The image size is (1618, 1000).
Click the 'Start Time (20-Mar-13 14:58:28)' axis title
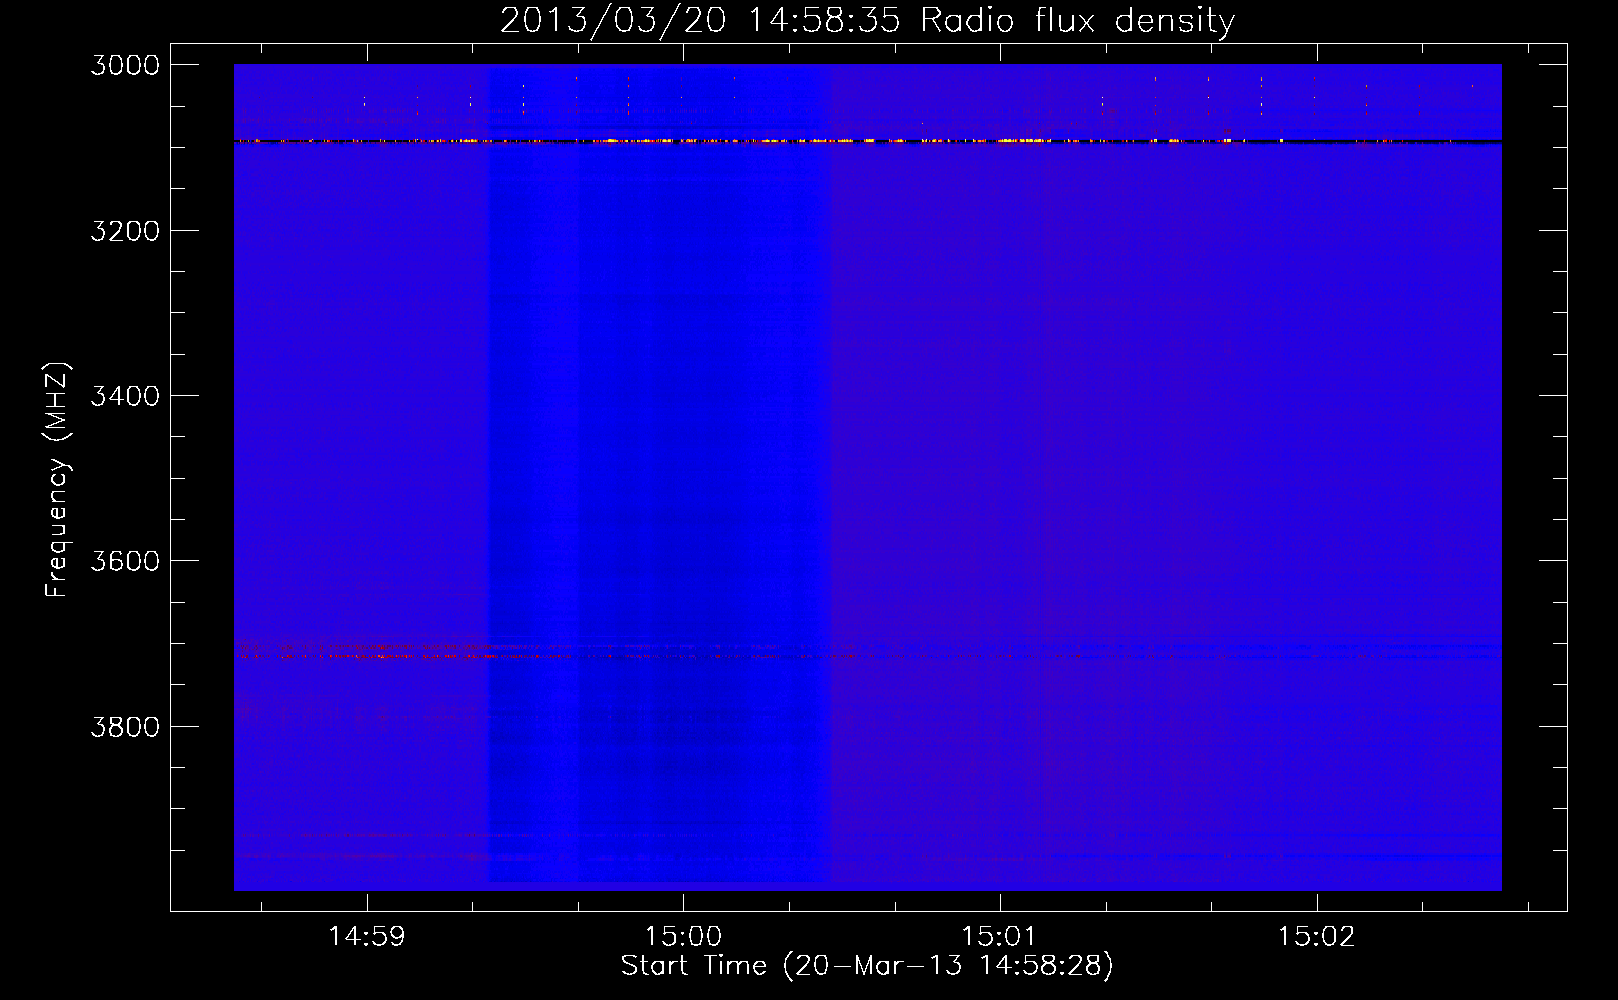867,966
